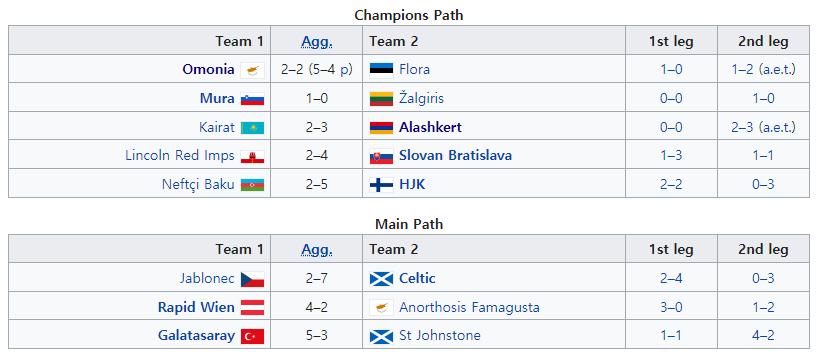Click the Gibraltar flag by Lincoln Red Imps
824x360 pixels.
252,156
